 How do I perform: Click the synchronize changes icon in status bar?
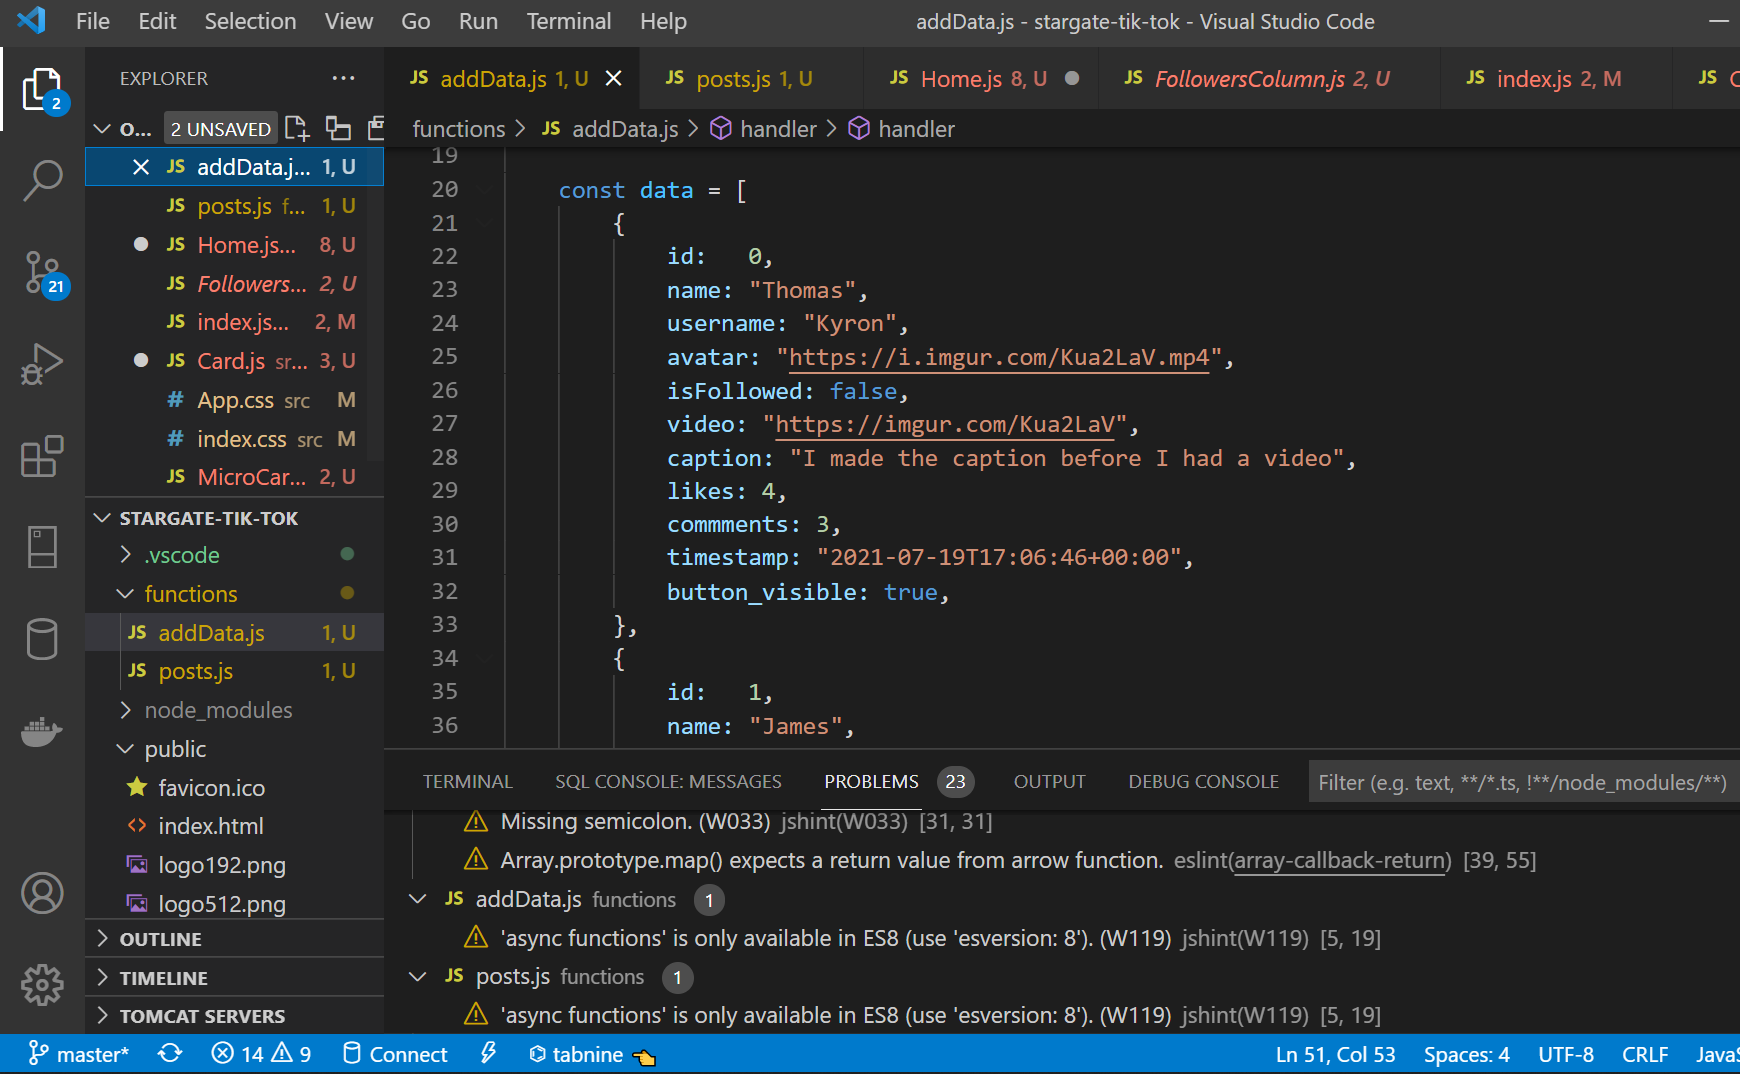[x=170, y=1053]
